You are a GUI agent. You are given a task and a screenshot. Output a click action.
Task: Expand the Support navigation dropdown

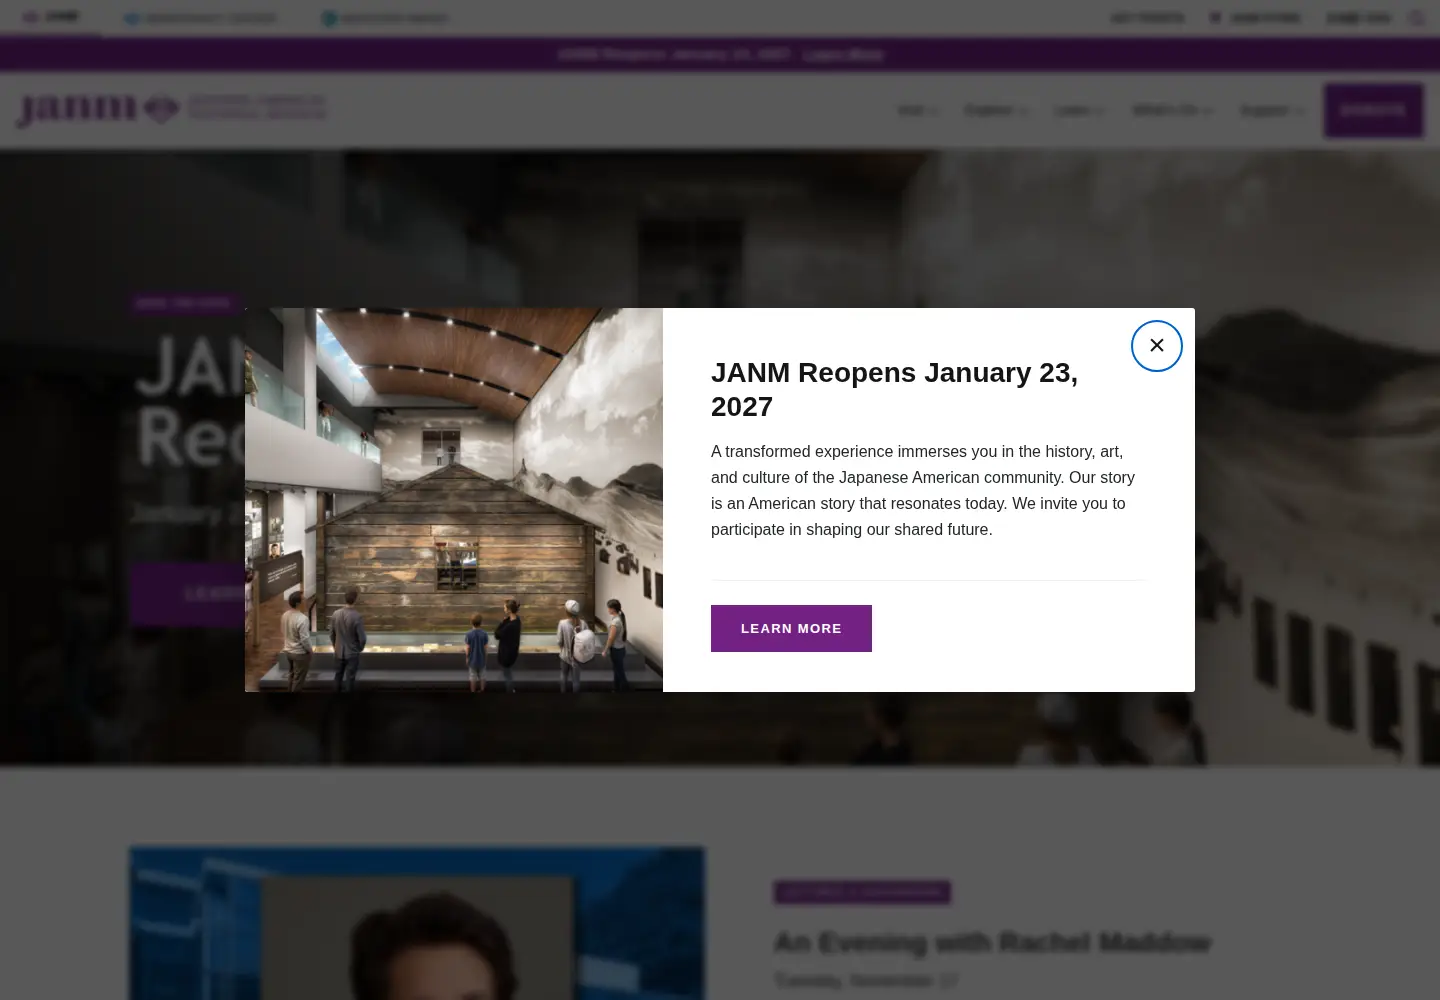point(1272,110)
